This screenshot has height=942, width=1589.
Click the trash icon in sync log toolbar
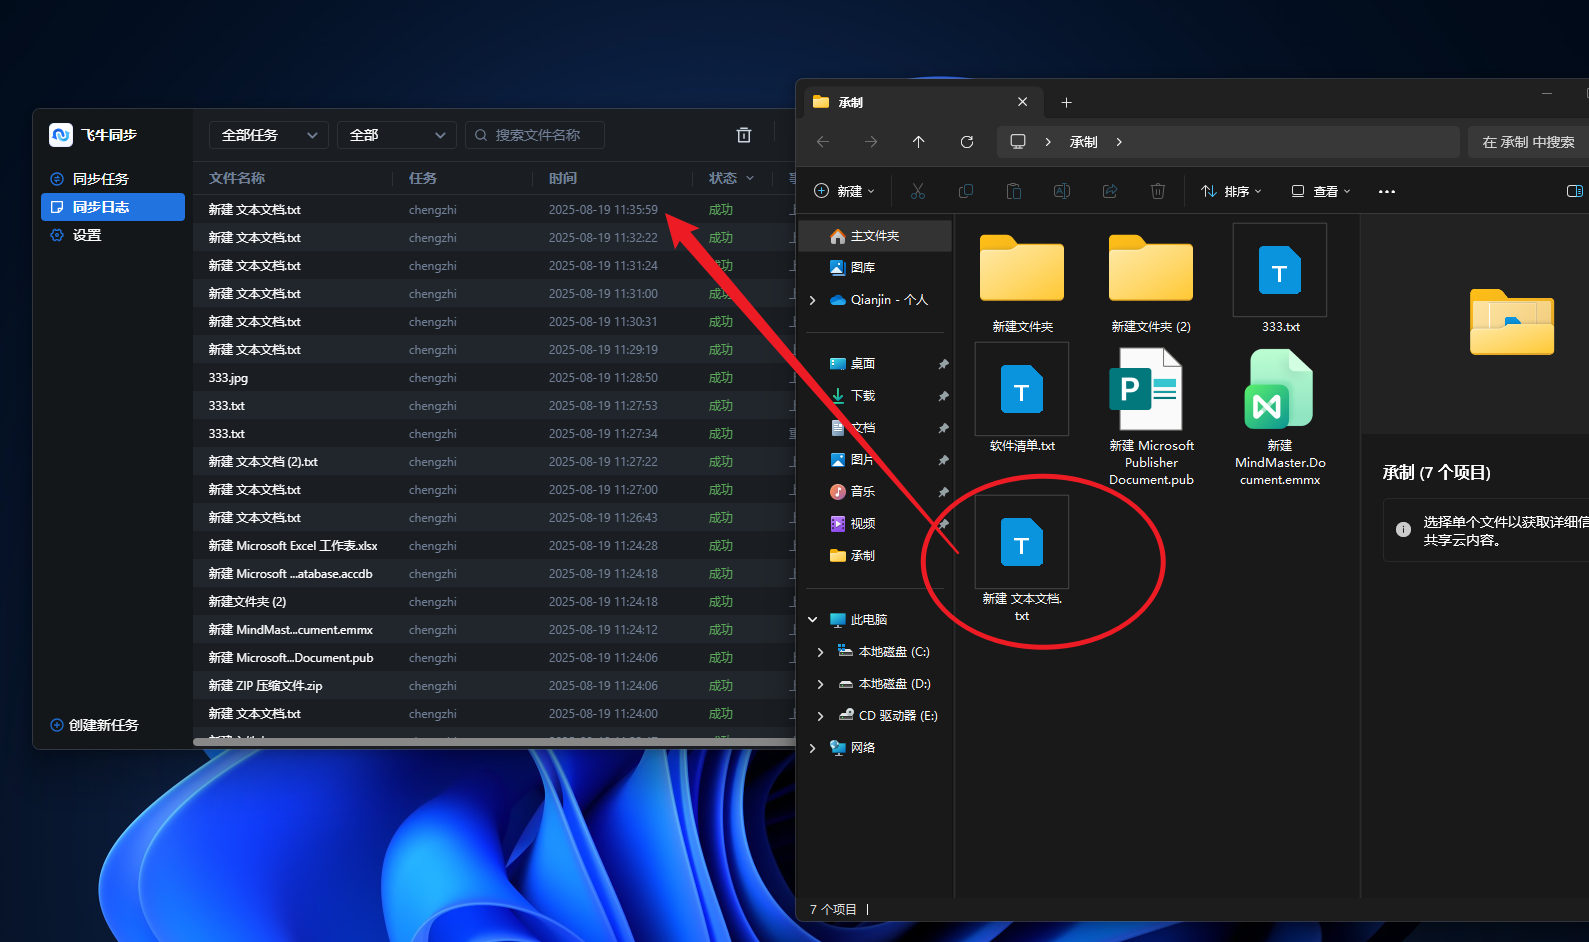743,135
